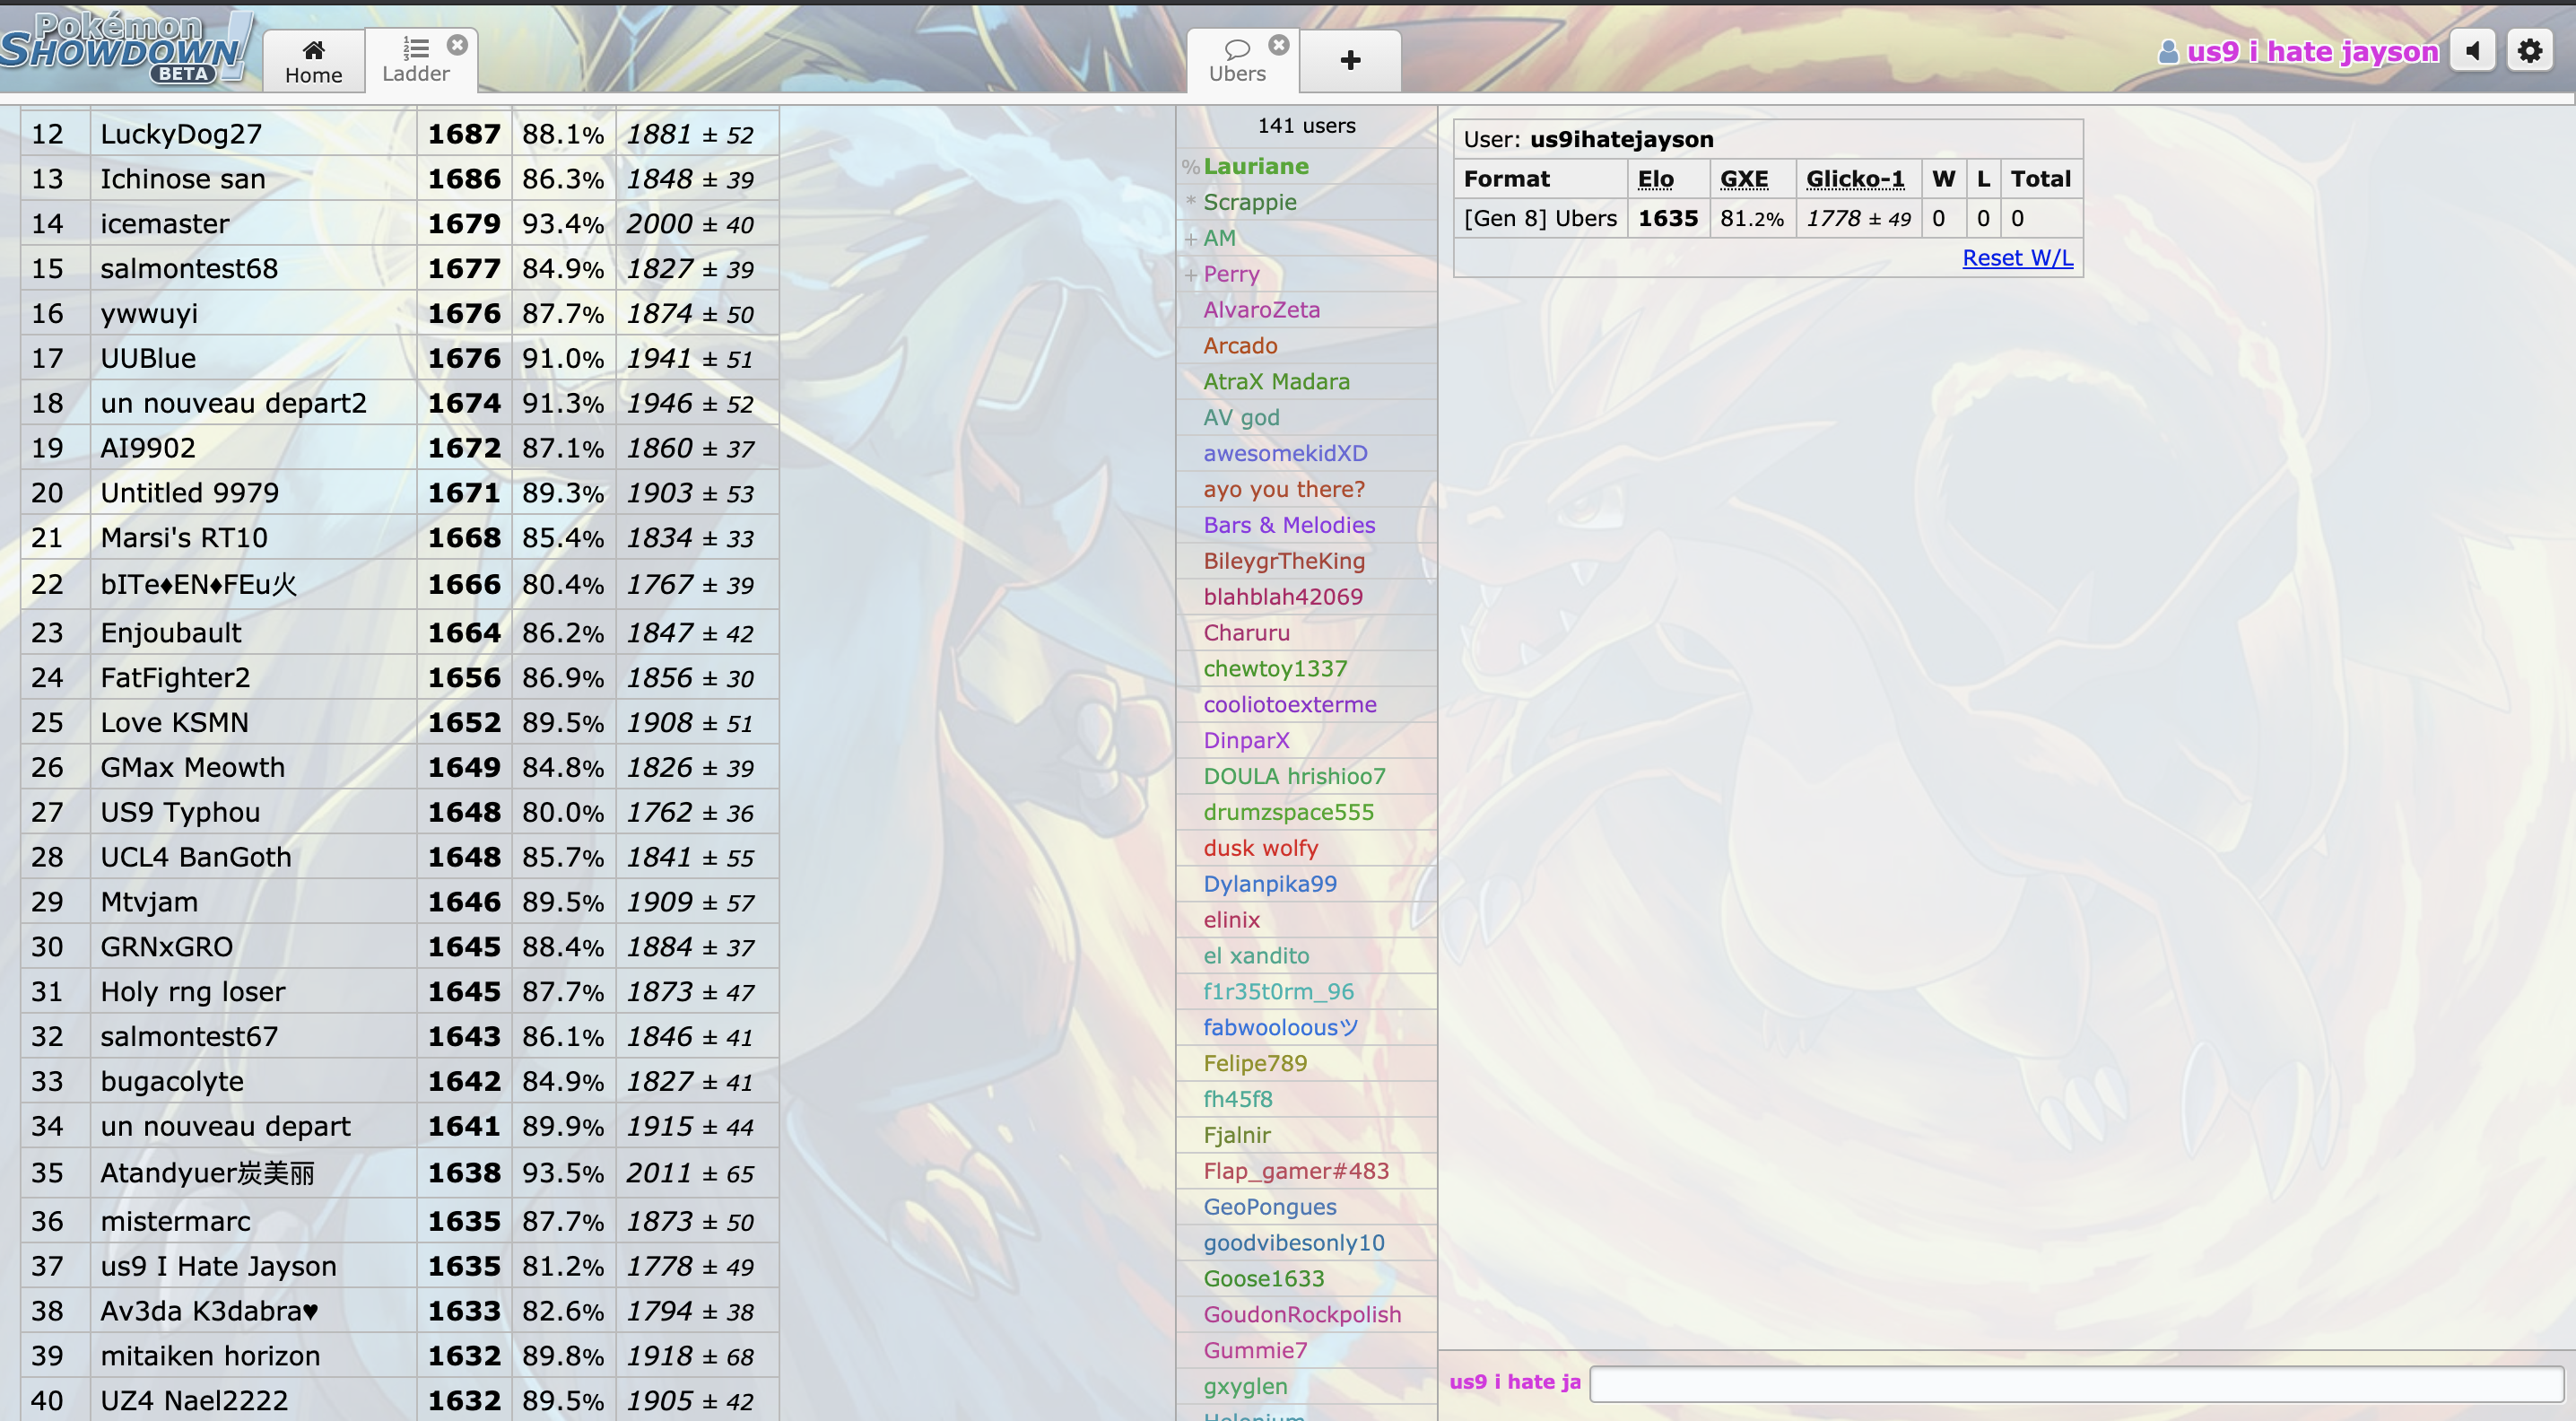The height and width of the screenshot is (1421, 2576).
Task: Click the chat message input field
Action: 2076,1383
